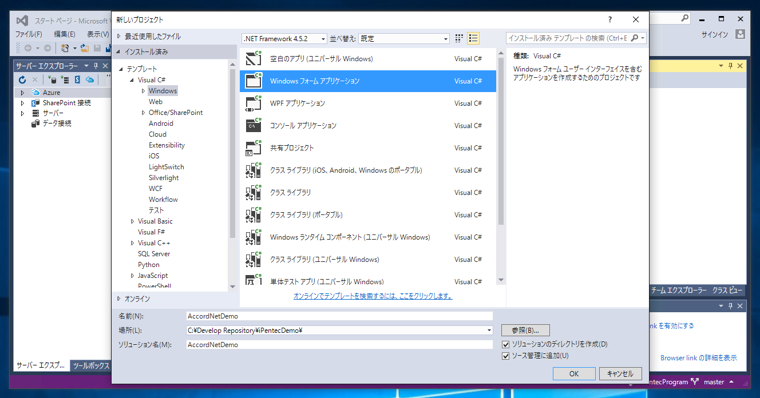The width and height of the screenshot is (760, 398).
Task: Toggle ソース管理に追加 checkbox
Action: (506, 356)
